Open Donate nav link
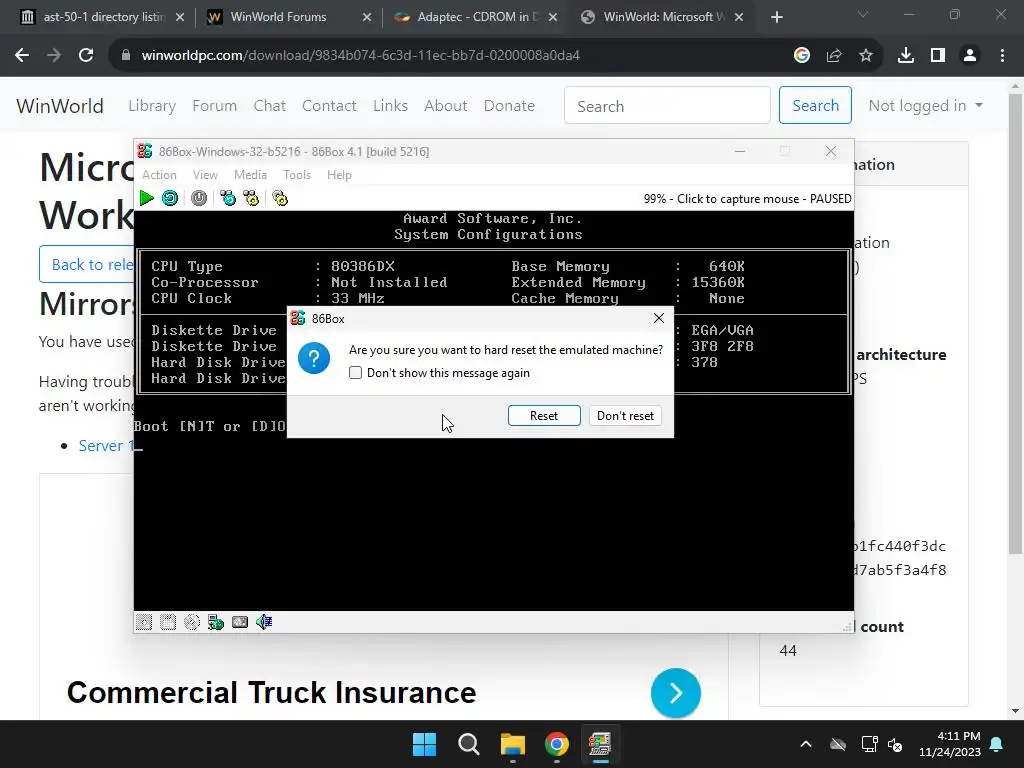Viewport: 1024px width, 768px height. (x=509, y=106)
